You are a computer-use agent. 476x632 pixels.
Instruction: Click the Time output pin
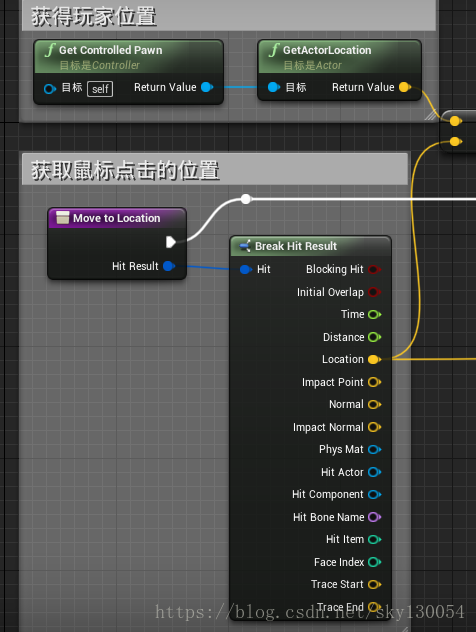374,314
